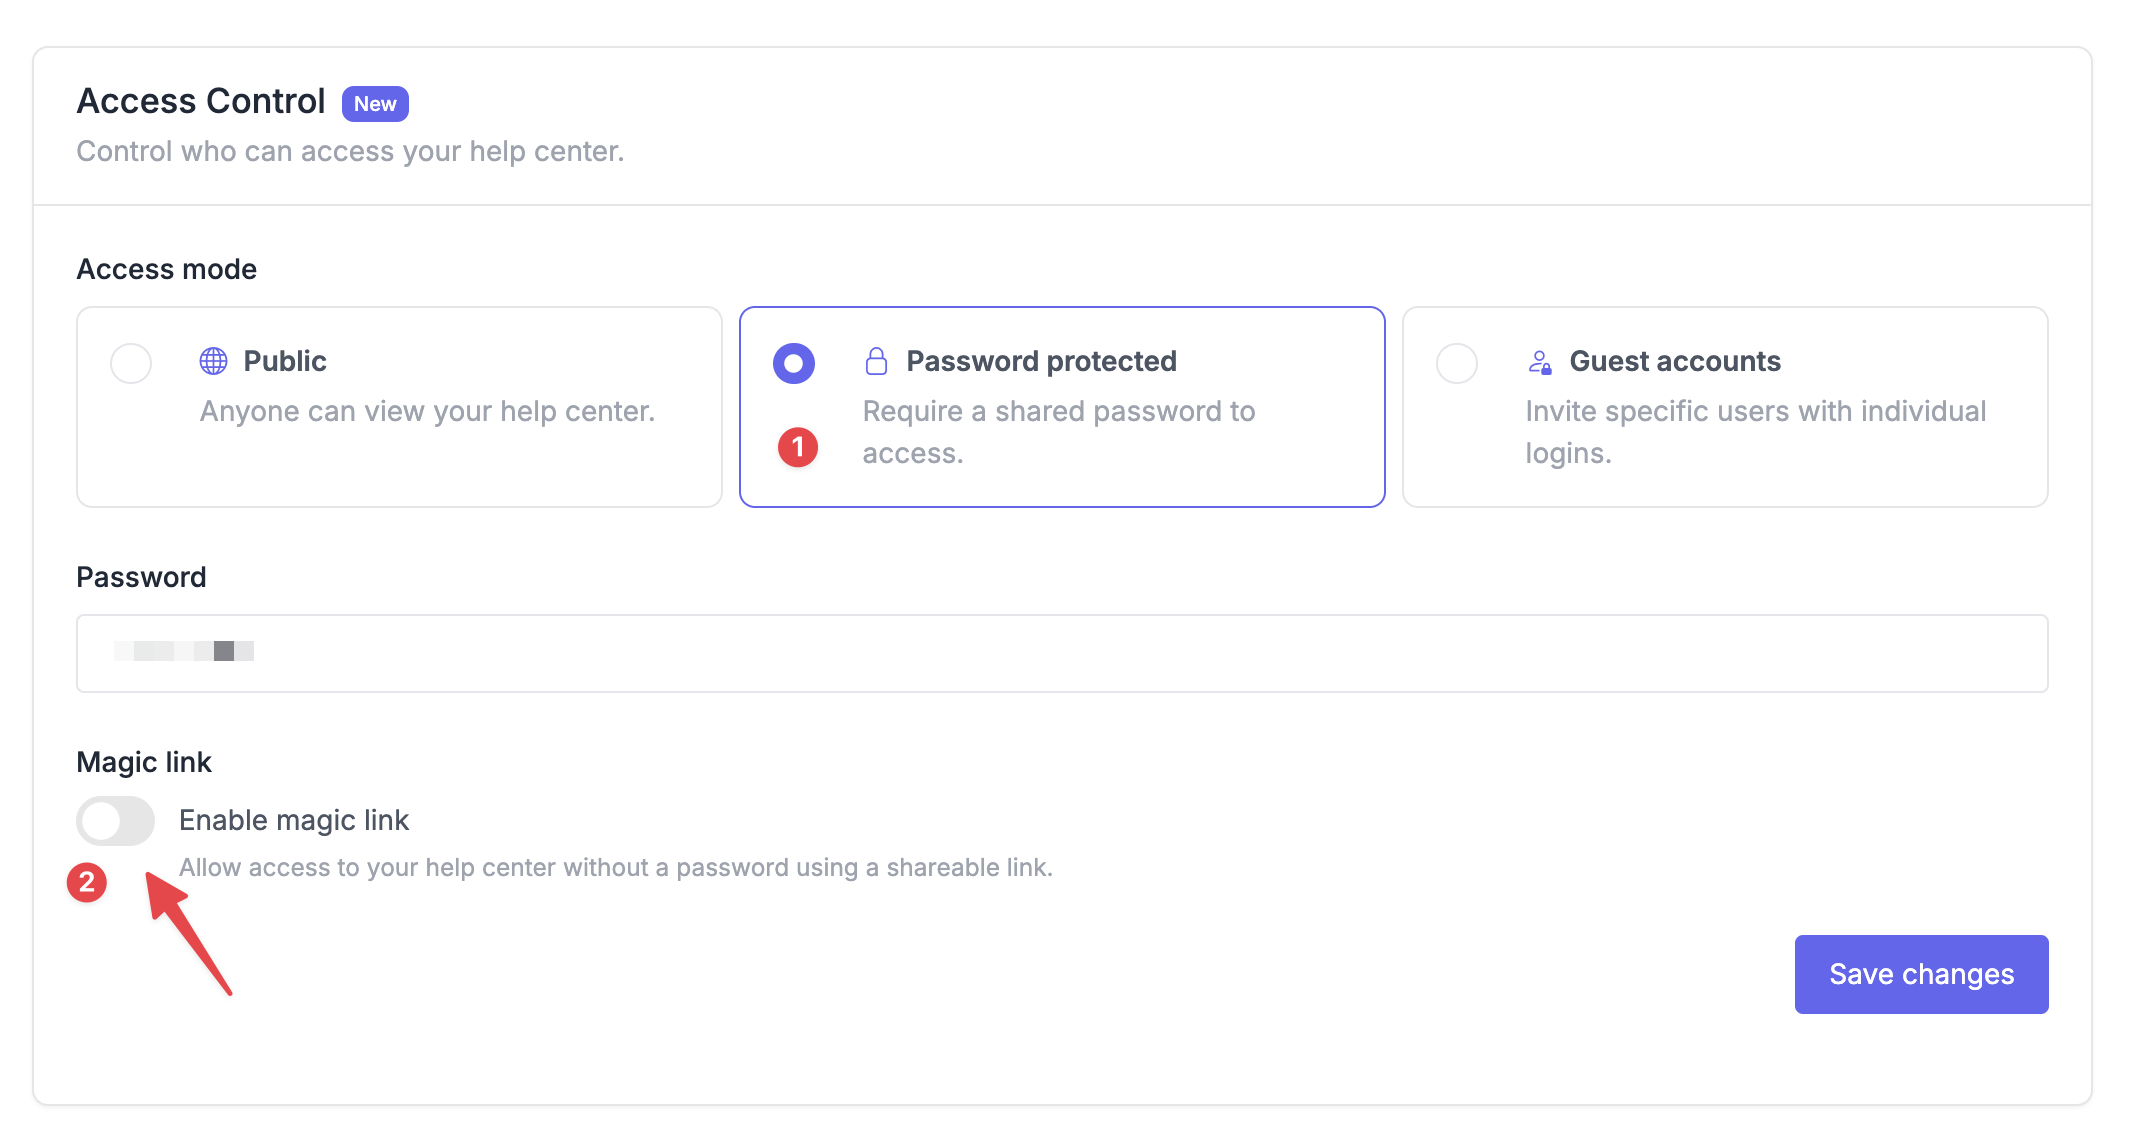Focus the Password input field
The image size is (2134, 1134).
point(1062,653)
